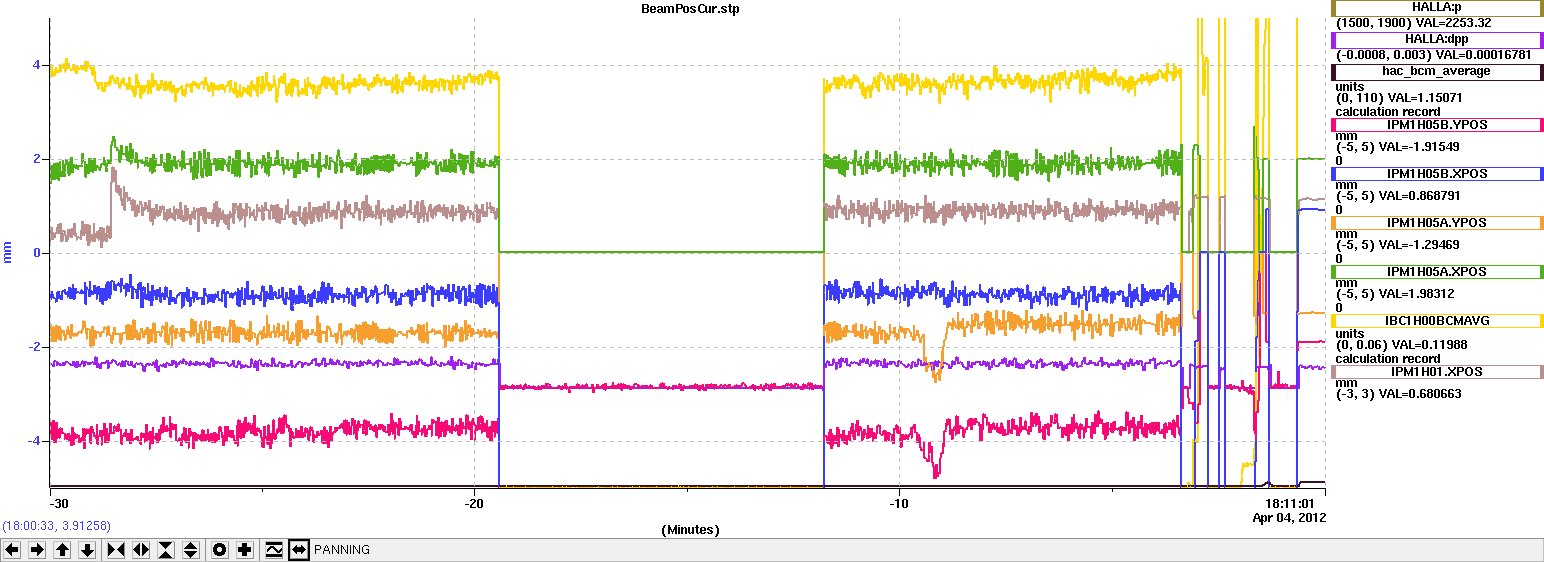Click the Apr 04, 2012 date label
Image resolution: width=1544 pixels, height=562 pixels.
click(x=1290, y=518)
